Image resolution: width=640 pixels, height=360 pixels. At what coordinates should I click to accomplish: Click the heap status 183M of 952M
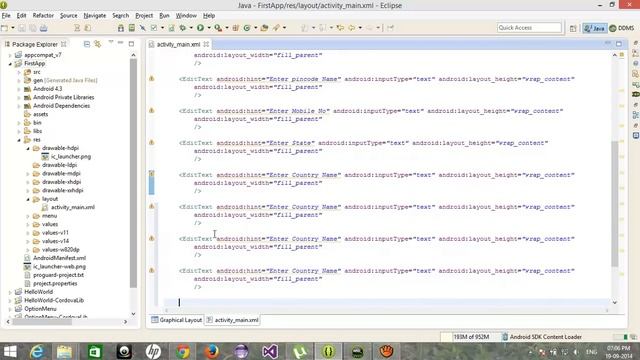(x=471, y=337)
